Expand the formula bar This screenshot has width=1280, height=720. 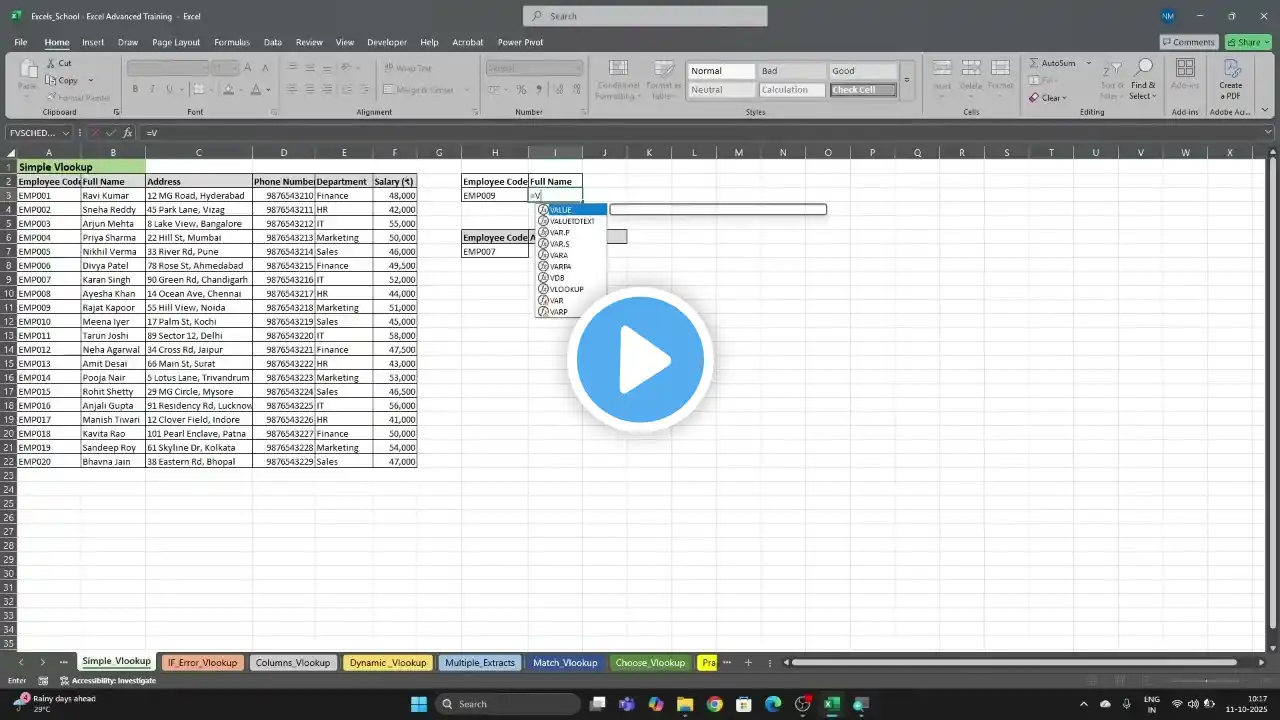pyautogui.click(x=1269, y=133)
